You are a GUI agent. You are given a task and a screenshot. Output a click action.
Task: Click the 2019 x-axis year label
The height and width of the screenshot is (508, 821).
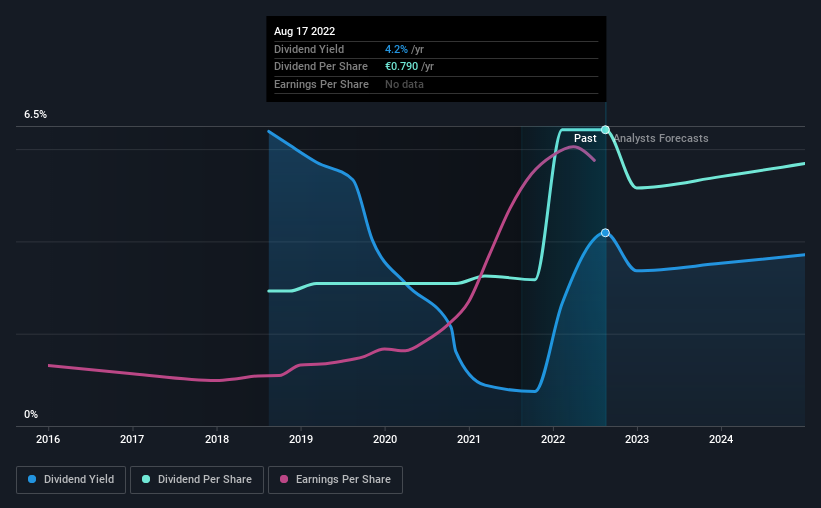point(301,439)
